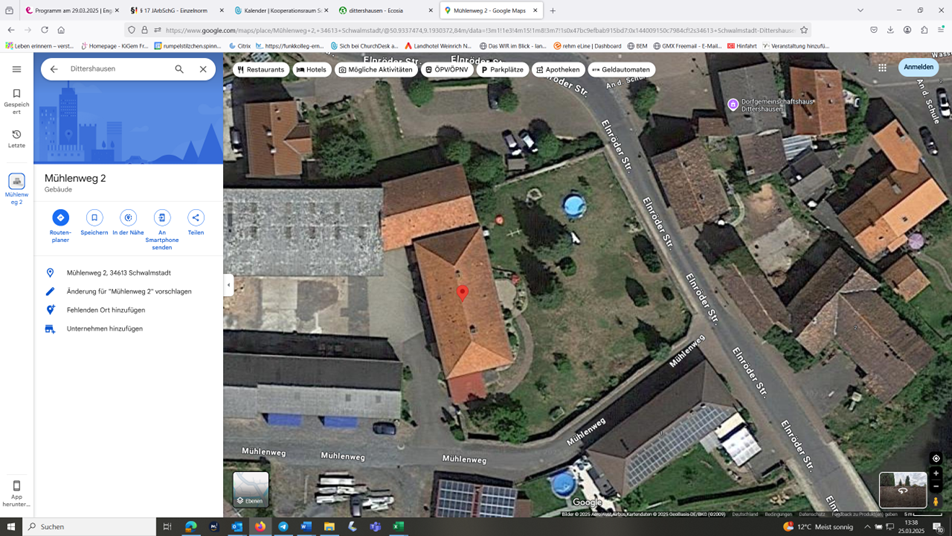
Task: Clear the search with the X icon
Action: tap(203, 69)
